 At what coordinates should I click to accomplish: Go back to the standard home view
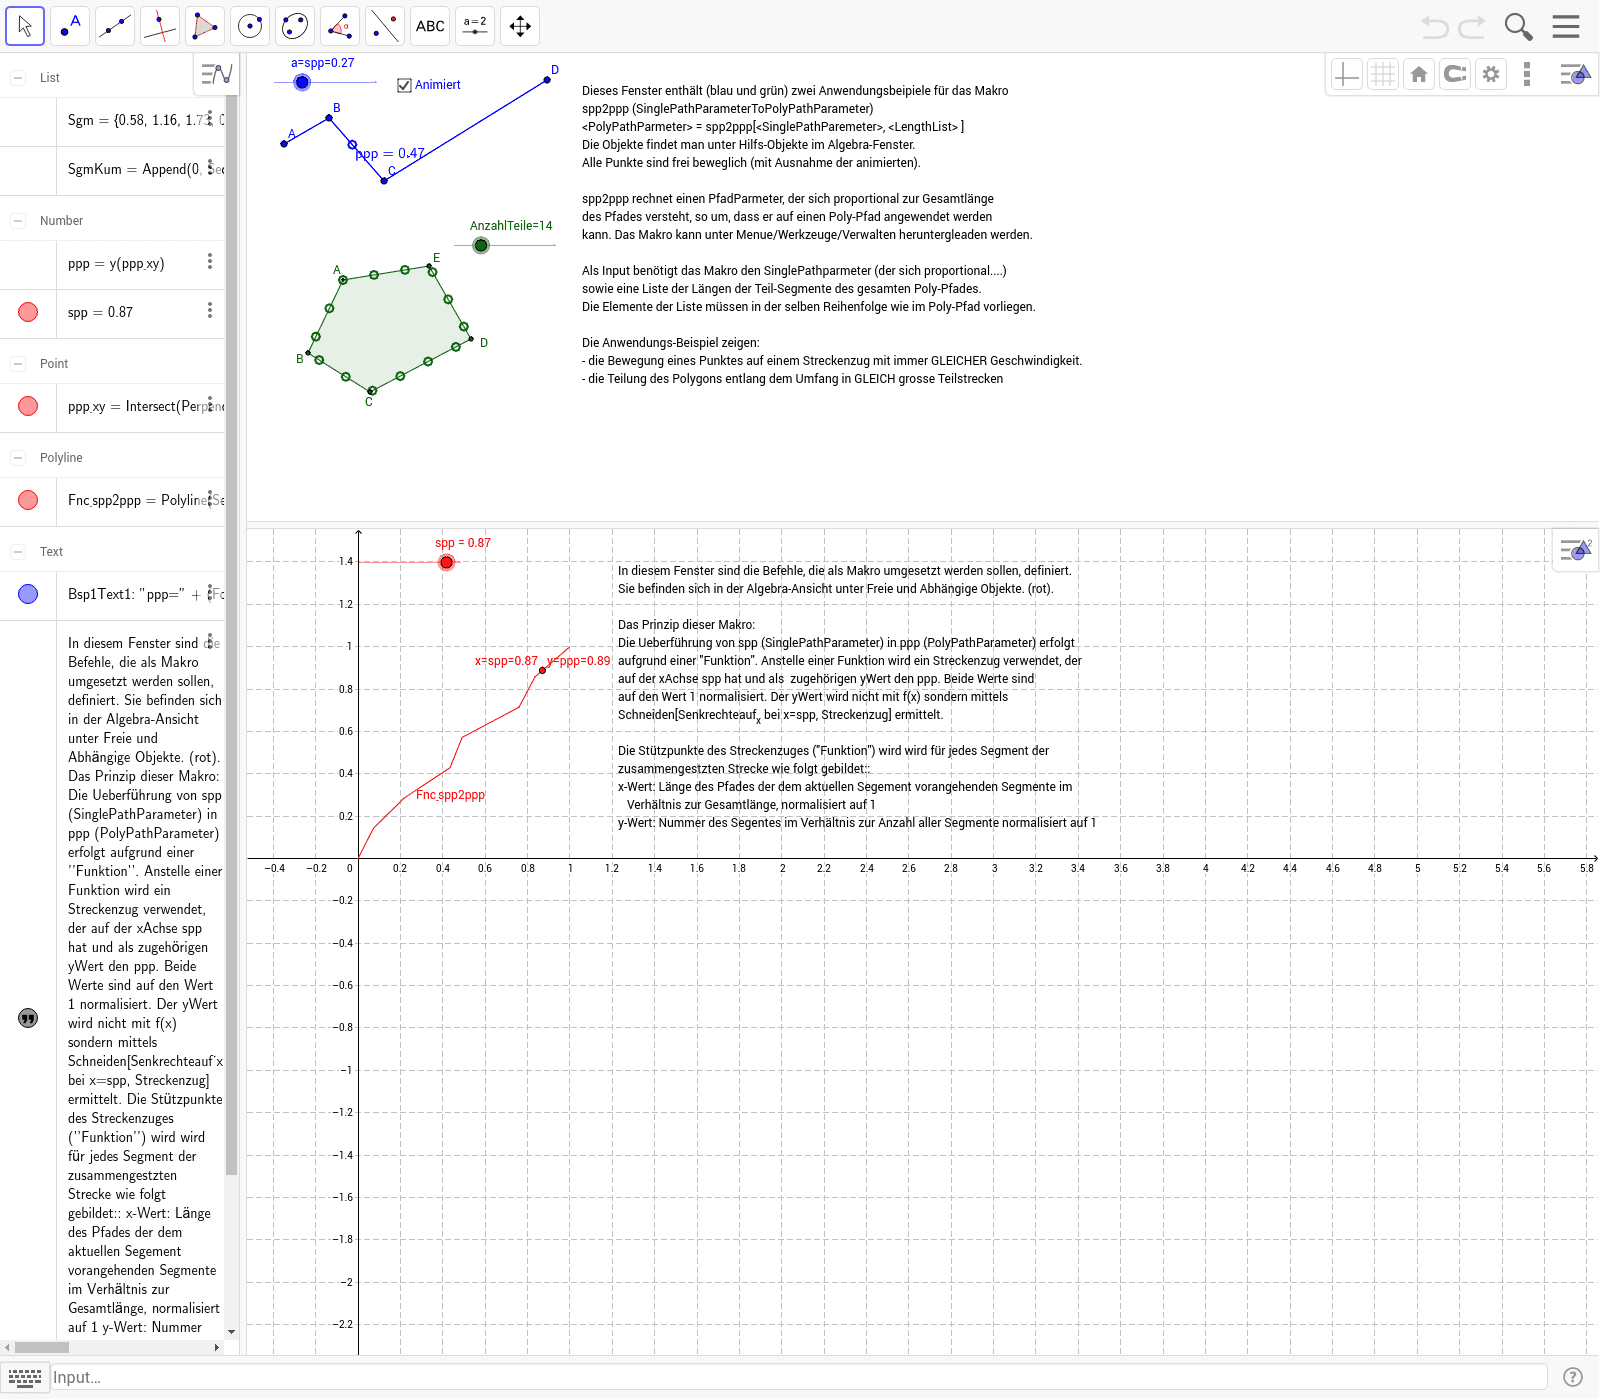[x=1419, y=74]
